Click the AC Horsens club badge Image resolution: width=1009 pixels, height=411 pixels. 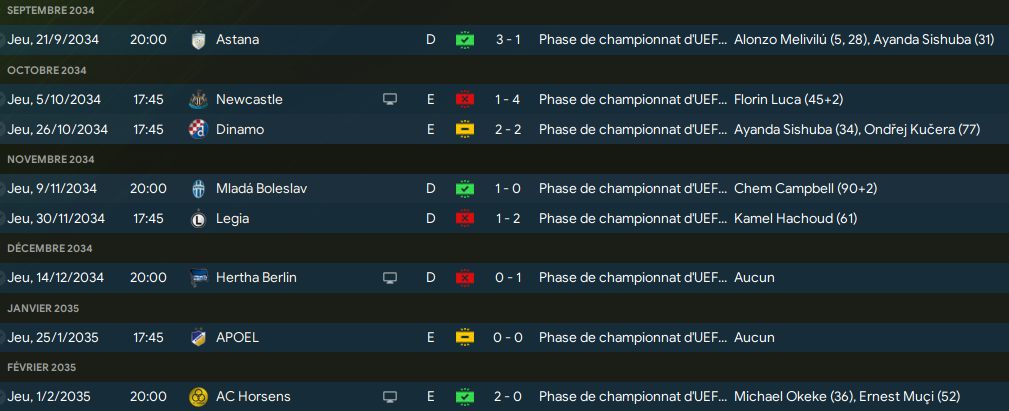(197, 397)
